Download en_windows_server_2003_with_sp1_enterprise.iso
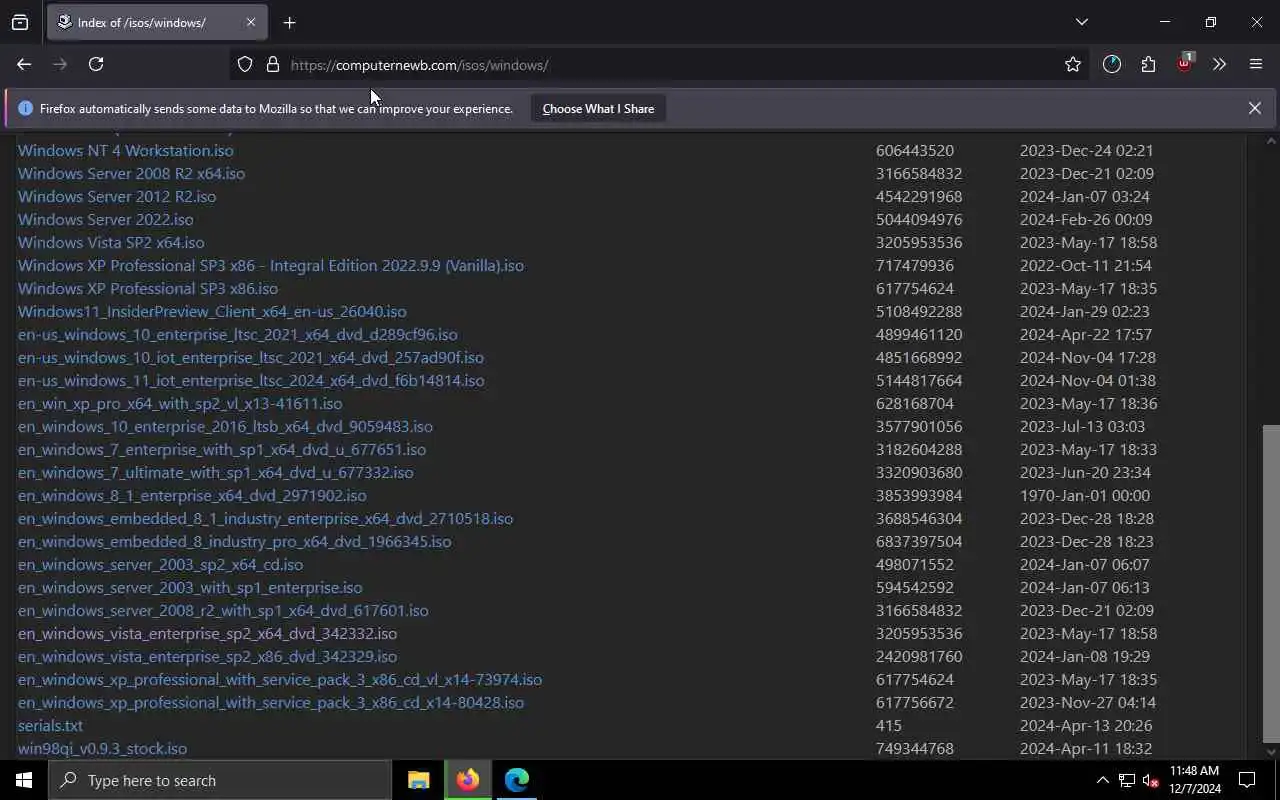The image size is (1280, 800). tap(190, 588)
